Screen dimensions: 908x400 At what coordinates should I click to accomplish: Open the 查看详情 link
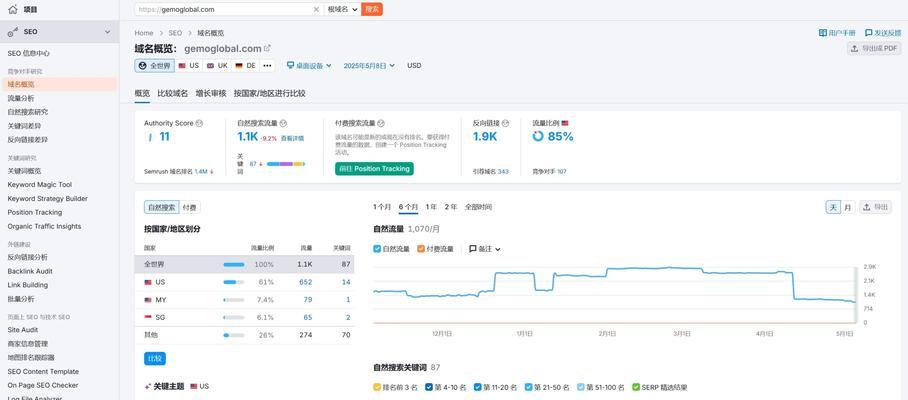[x=292, y=138]
